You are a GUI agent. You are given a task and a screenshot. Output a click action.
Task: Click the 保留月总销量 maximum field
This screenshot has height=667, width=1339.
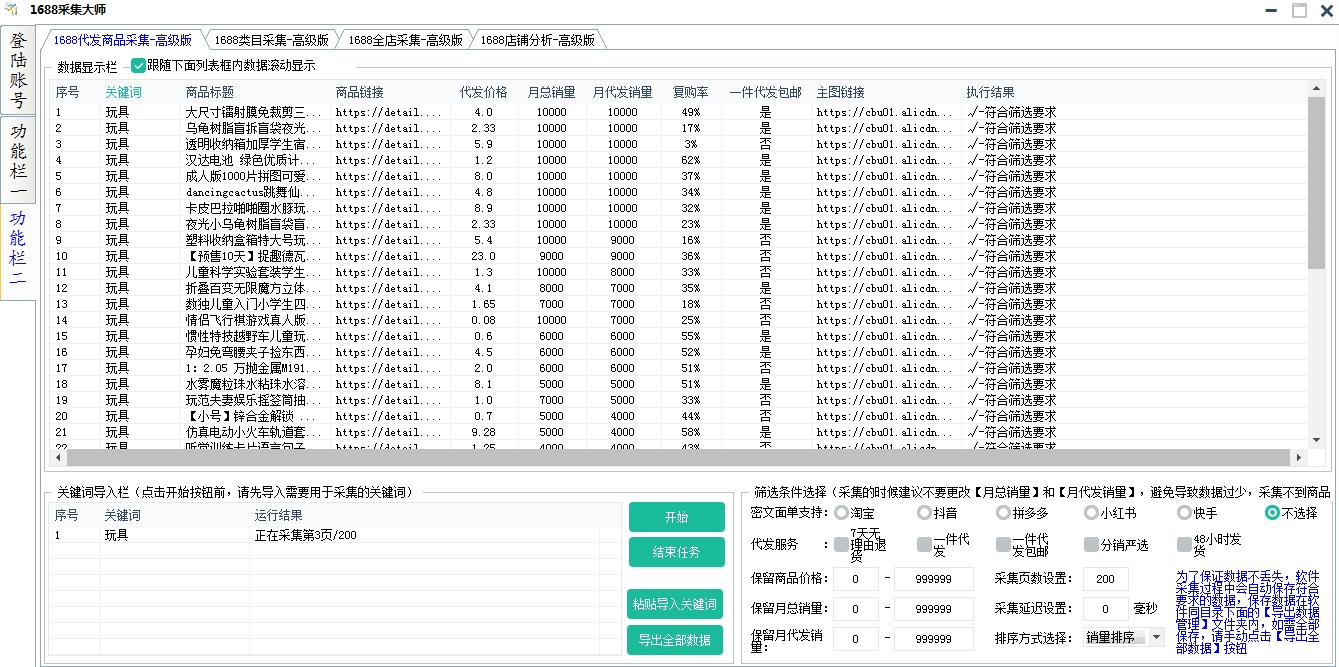(x=933, y=608)
